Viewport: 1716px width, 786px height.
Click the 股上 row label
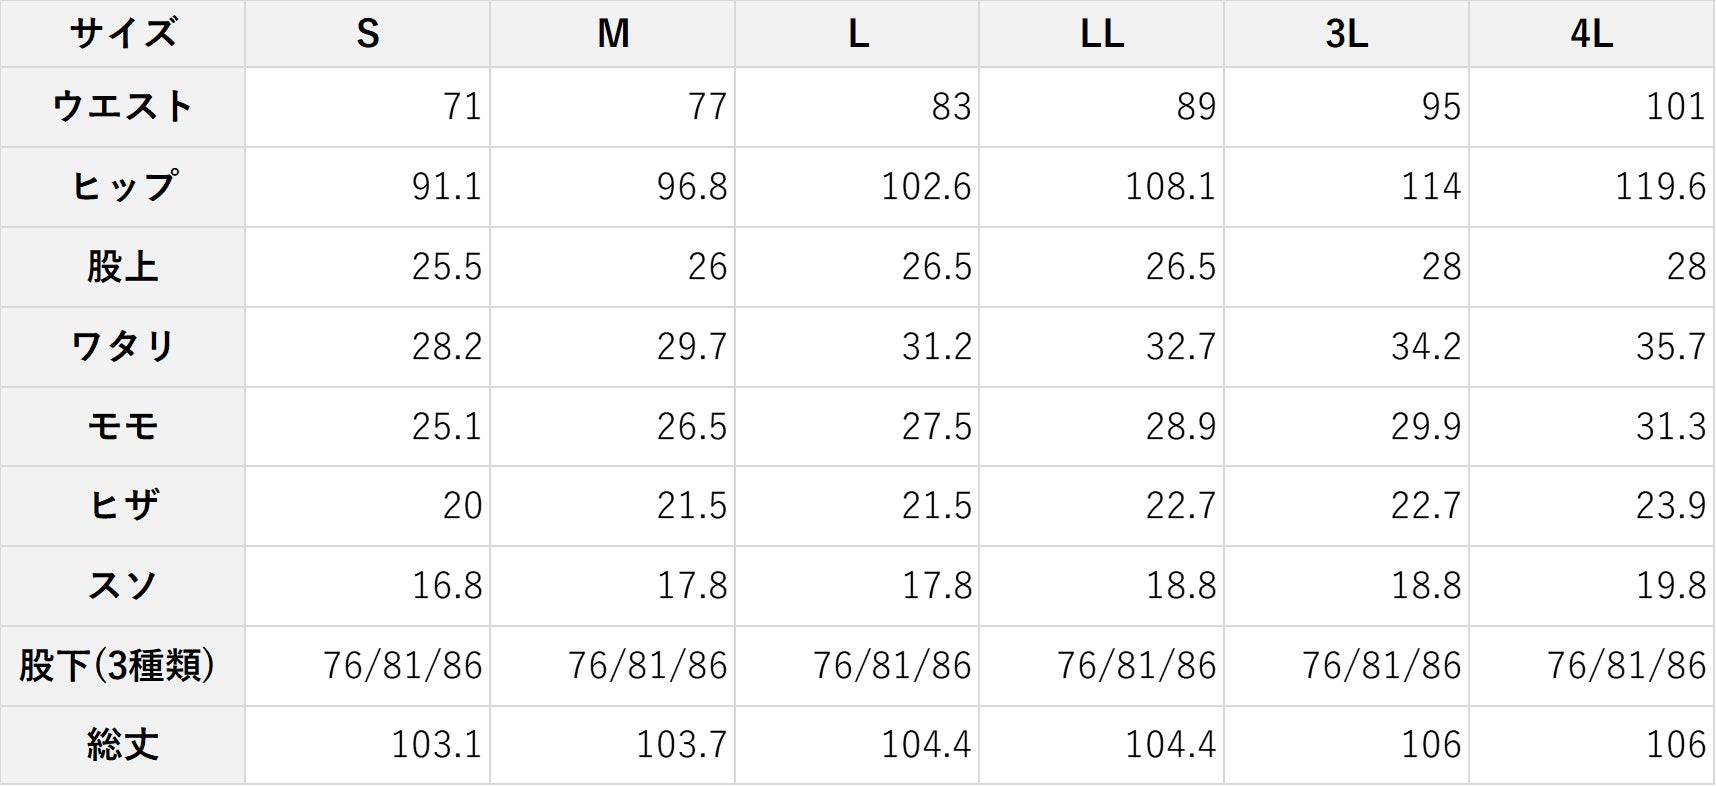pos(122,267)
